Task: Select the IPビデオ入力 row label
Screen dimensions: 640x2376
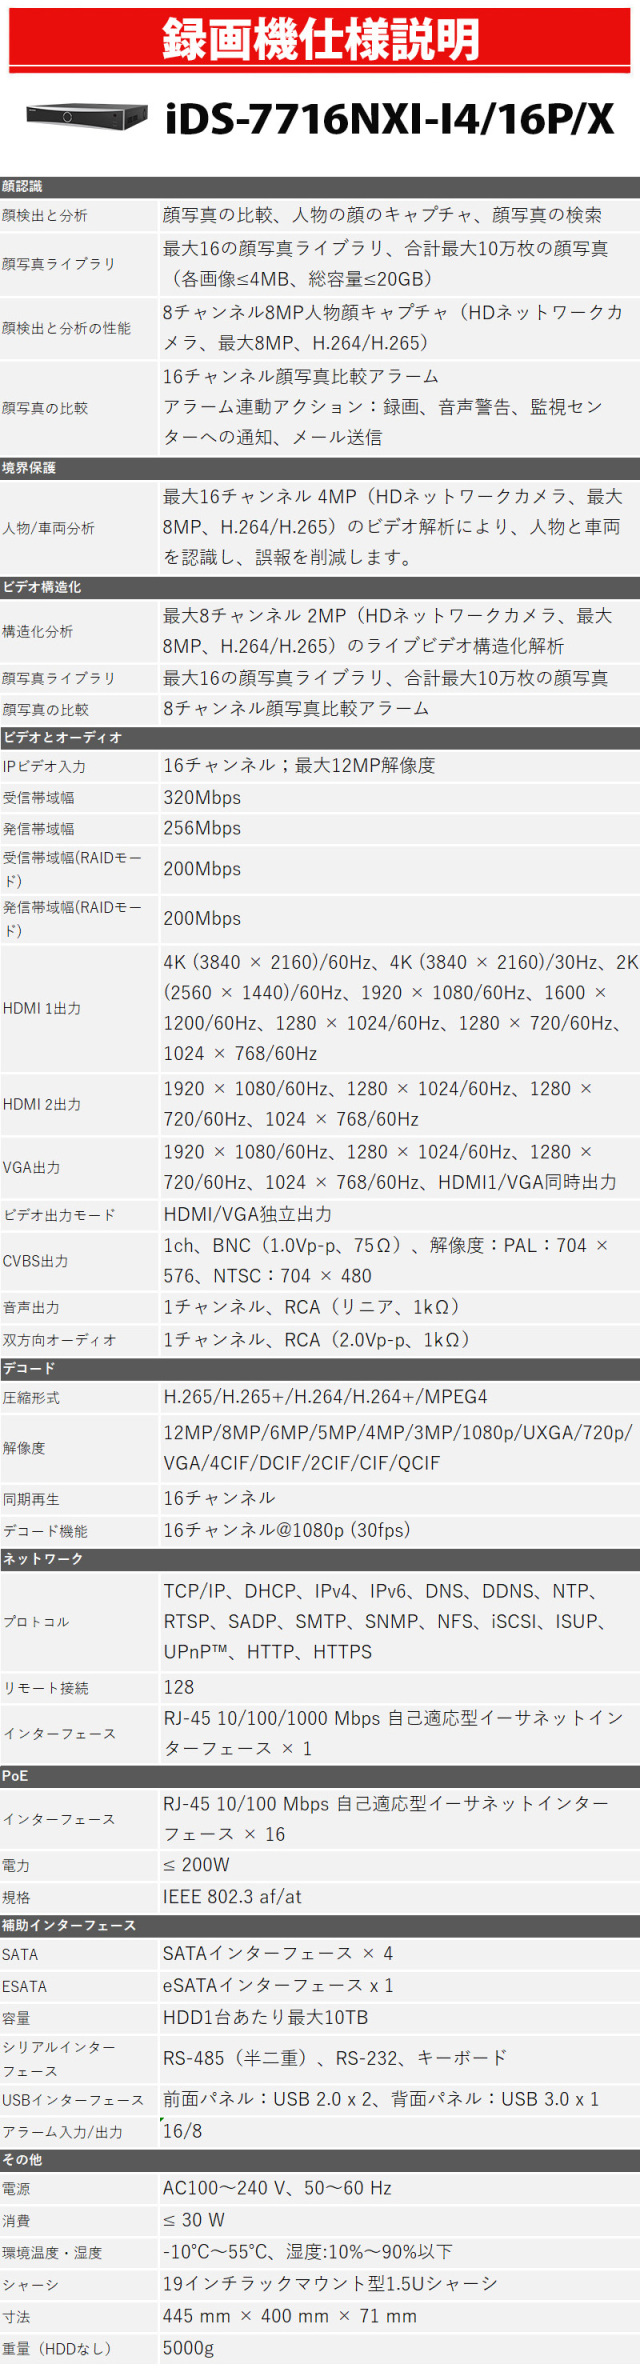Action: (44, 767)
